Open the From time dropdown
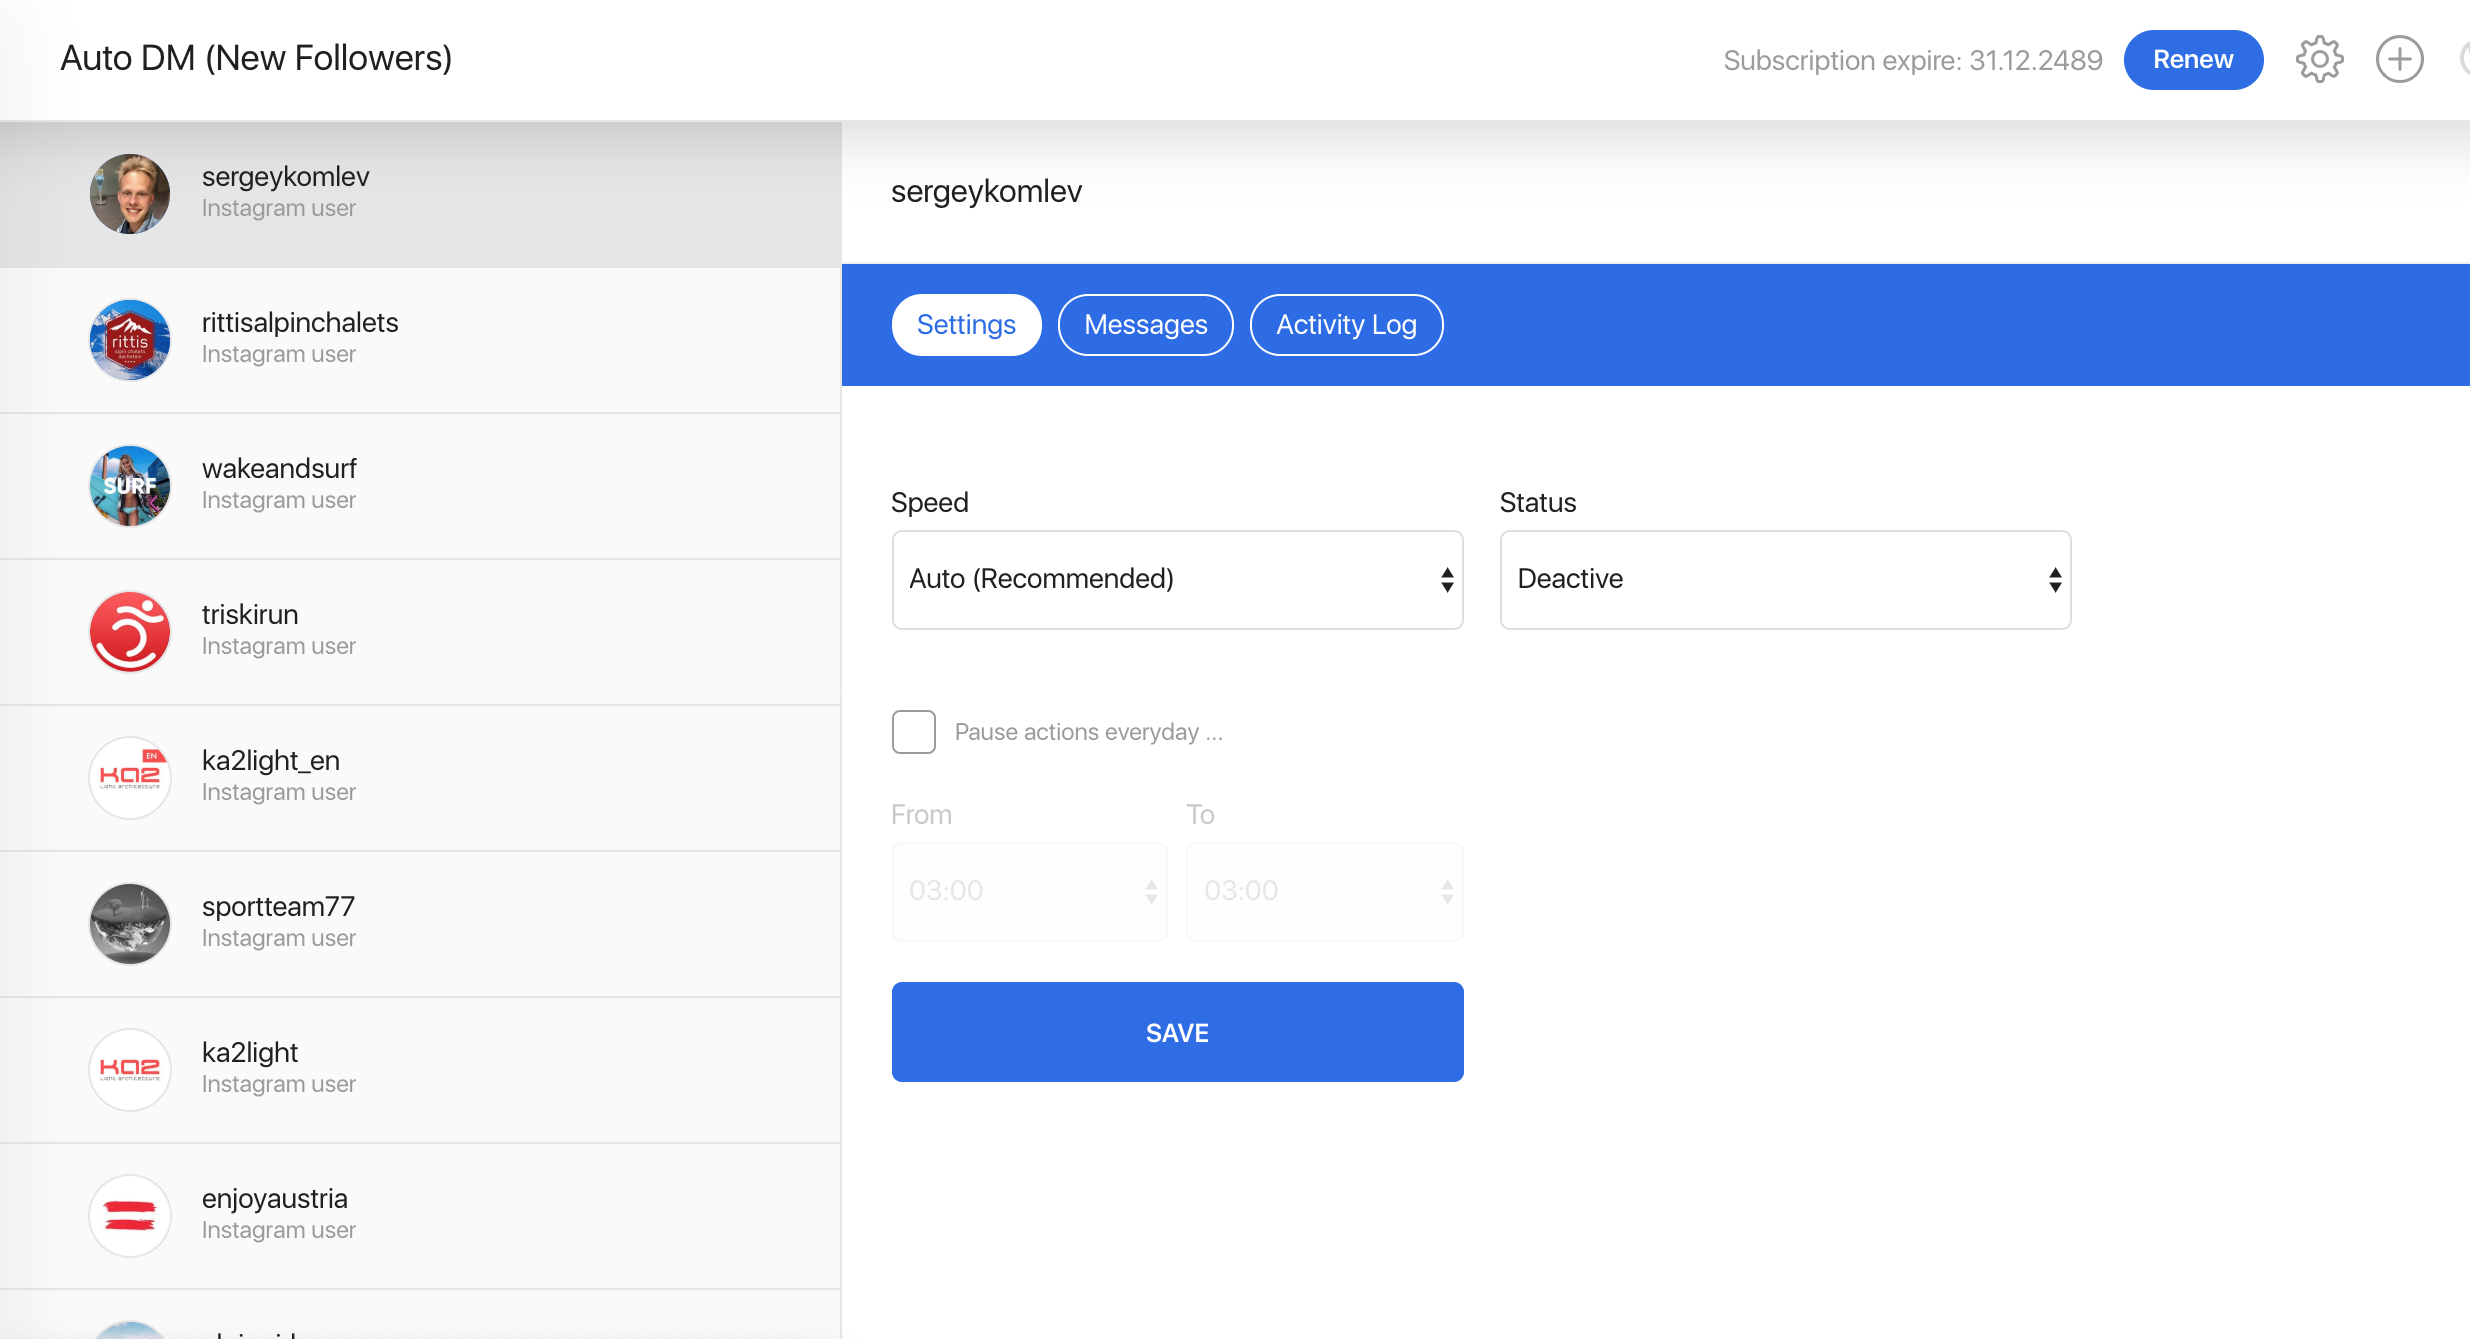This screenshot has width=2470, height=1339. (x=1029, y=891)
